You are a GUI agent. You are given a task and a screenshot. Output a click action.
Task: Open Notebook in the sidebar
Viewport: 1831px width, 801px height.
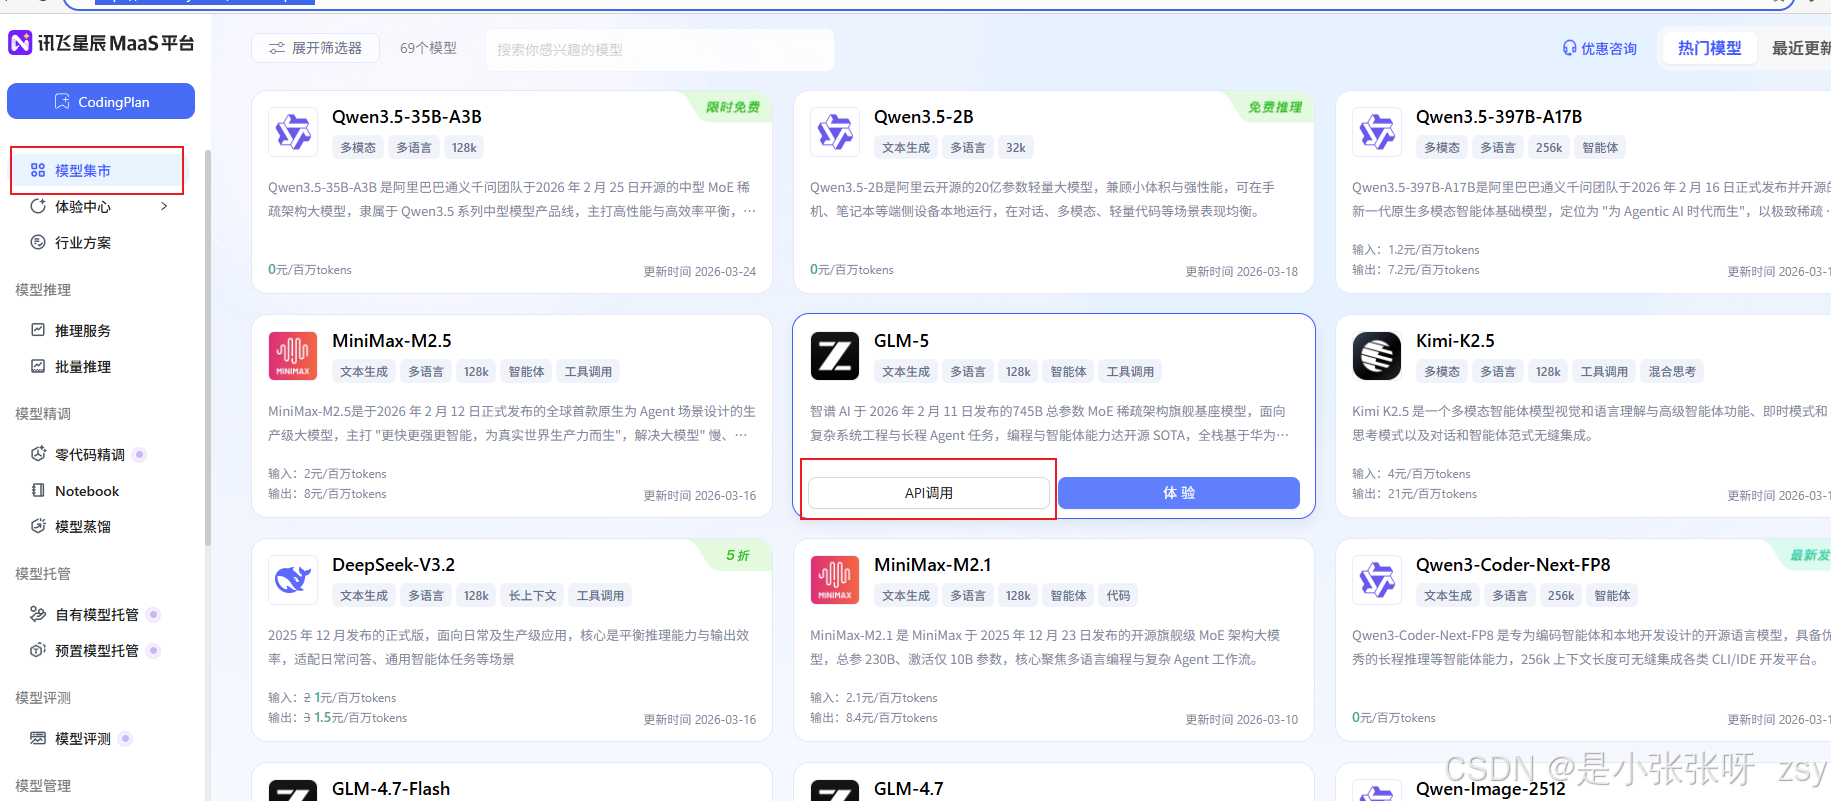pos(87,490)
